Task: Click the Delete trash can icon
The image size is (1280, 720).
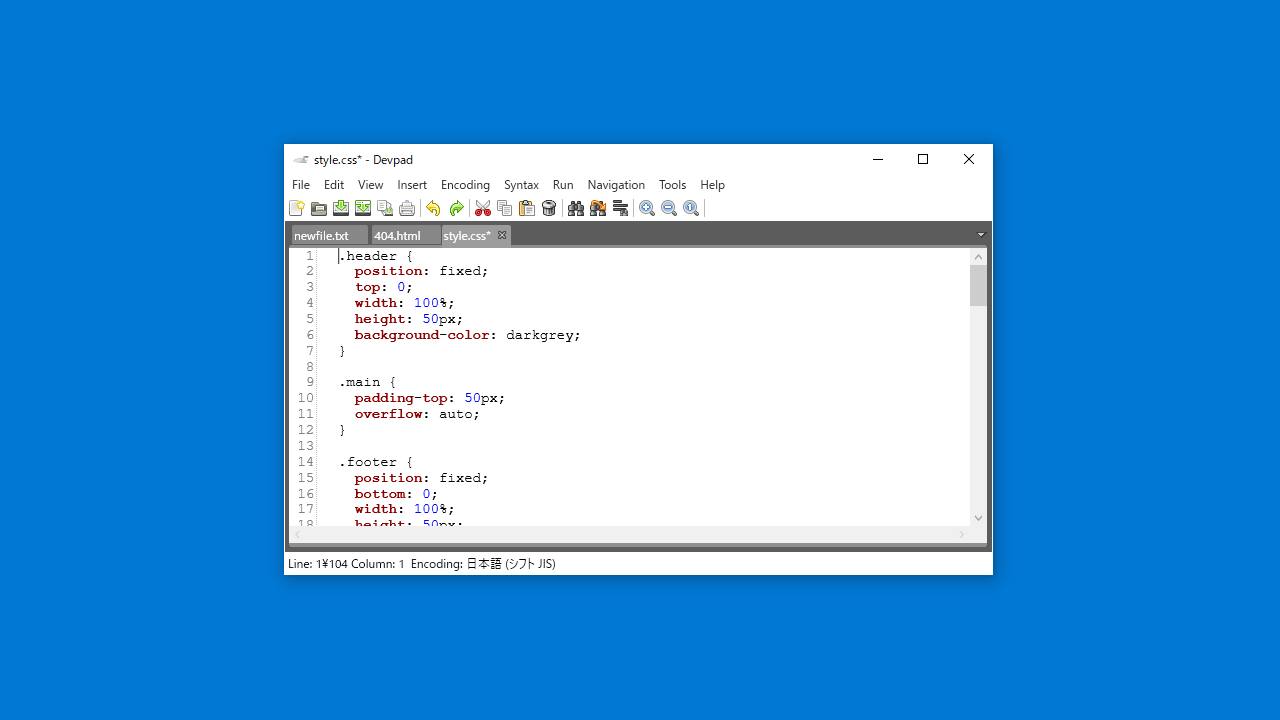Action: point(549,208)
